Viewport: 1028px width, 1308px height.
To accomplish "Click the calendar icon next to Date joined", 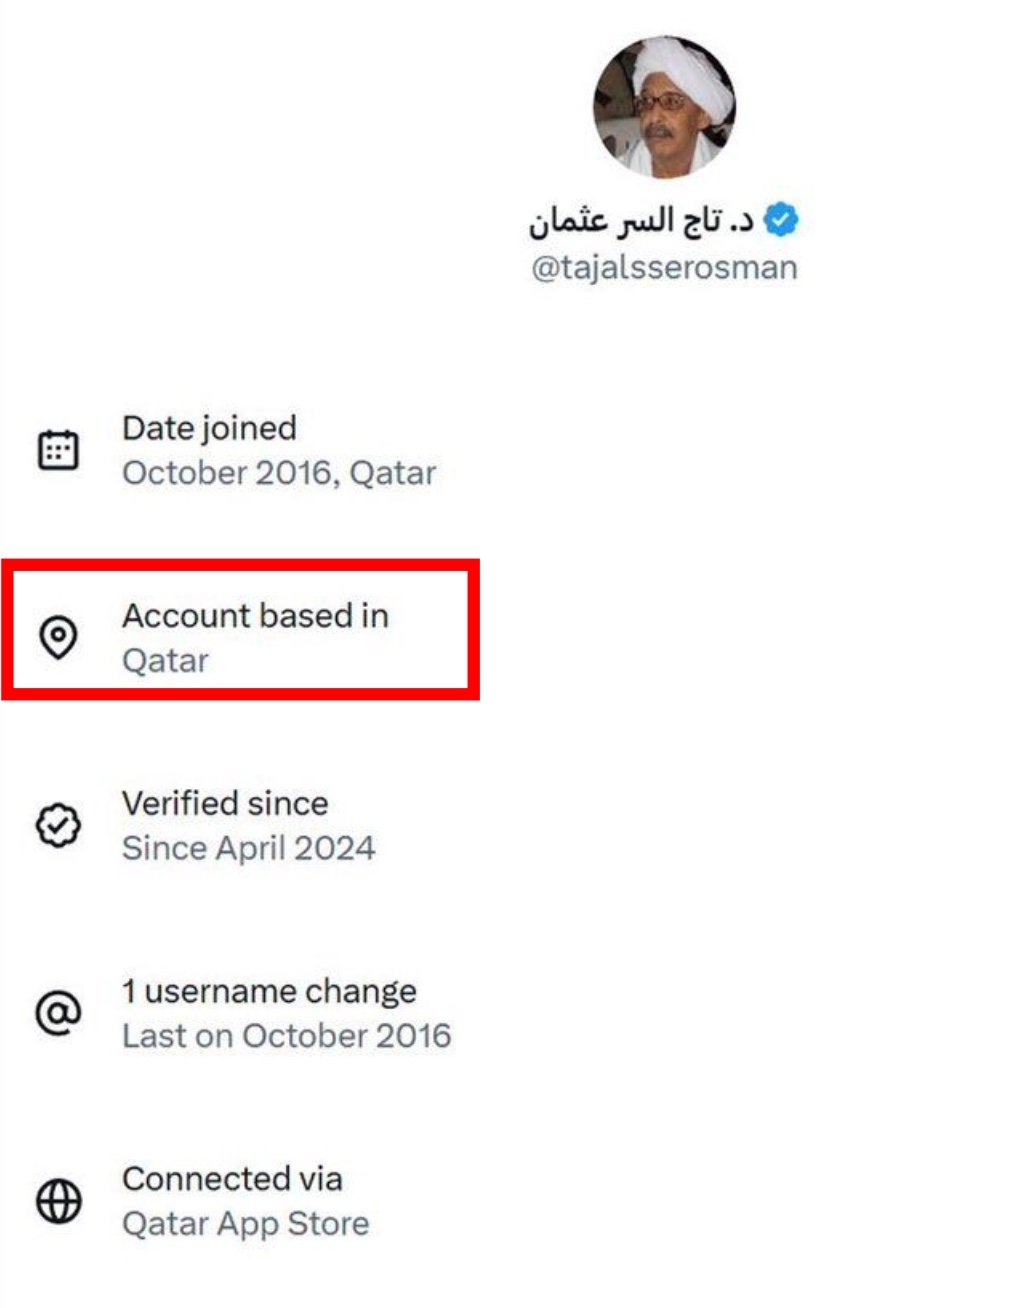I will pyautogui.click(x=58, y=450).
